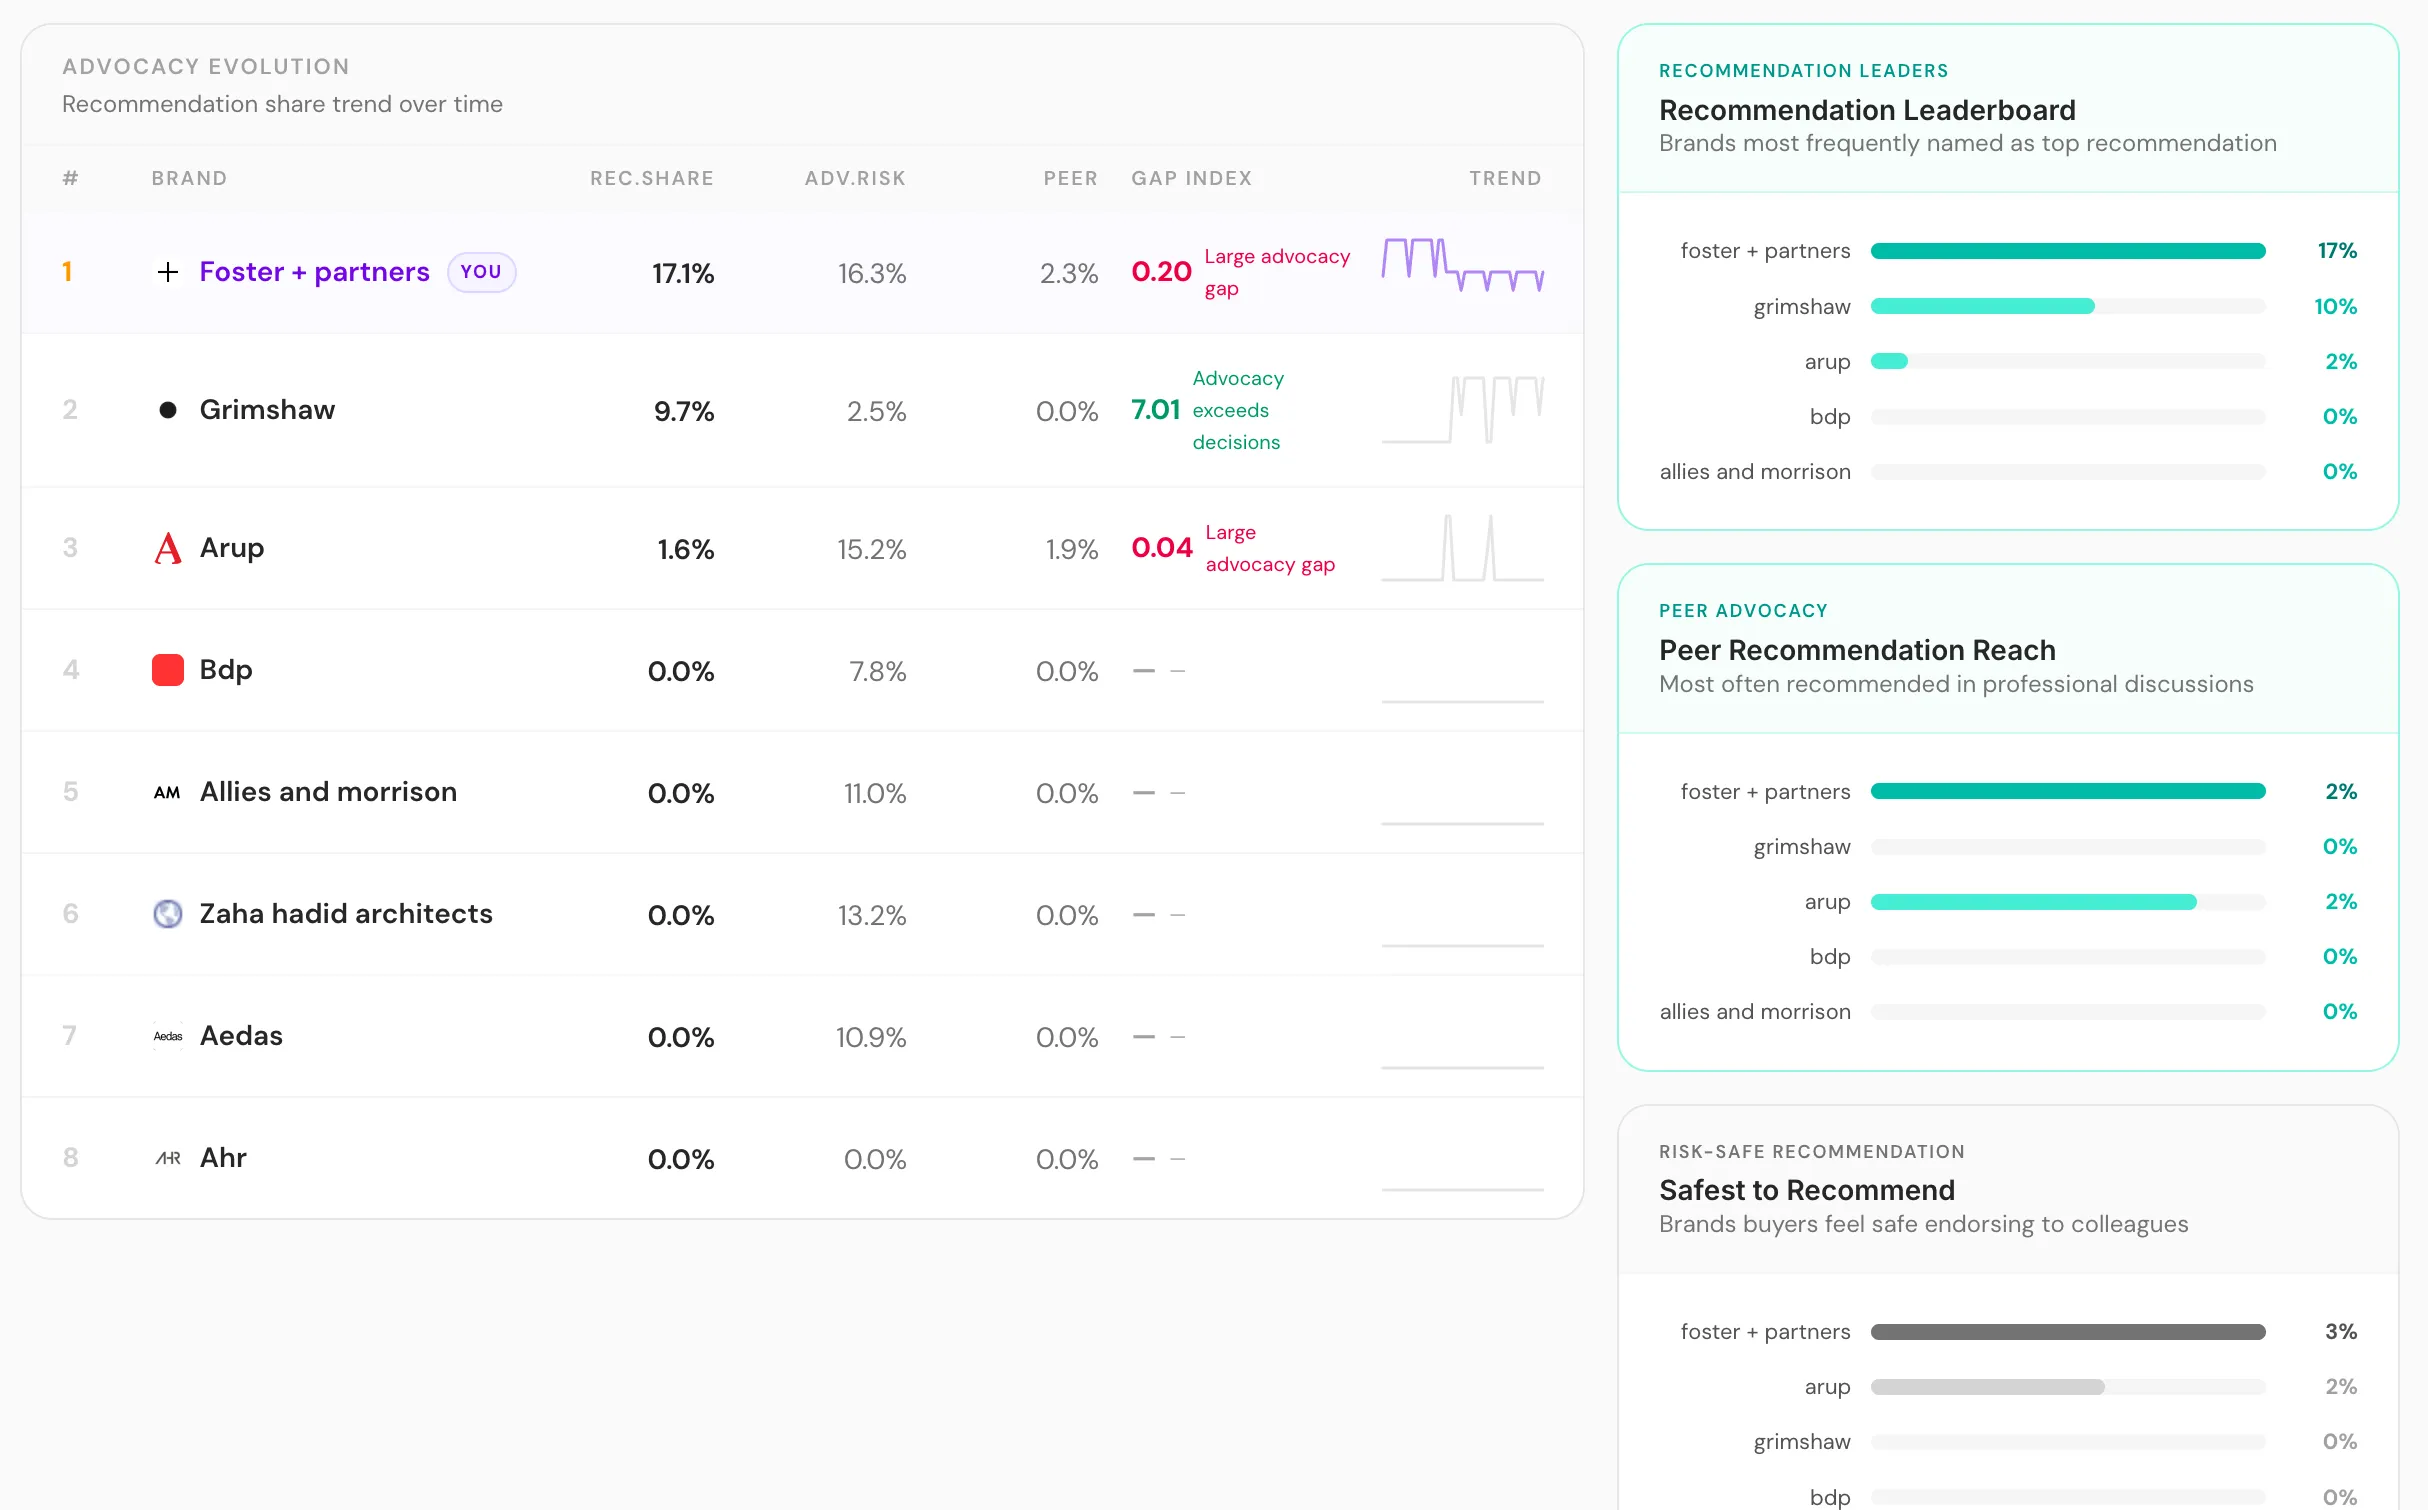Screen dimensions: 2428x1510
Task: Select Allies and morrison brand name
Action: [328, 792]
